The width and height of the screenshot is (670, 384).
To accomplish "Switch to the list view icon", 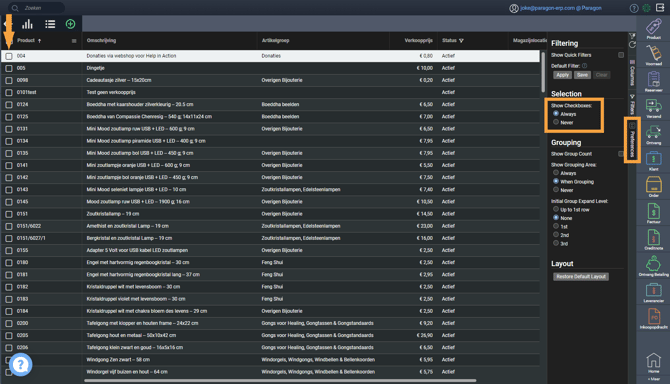I will pos(50,24).
